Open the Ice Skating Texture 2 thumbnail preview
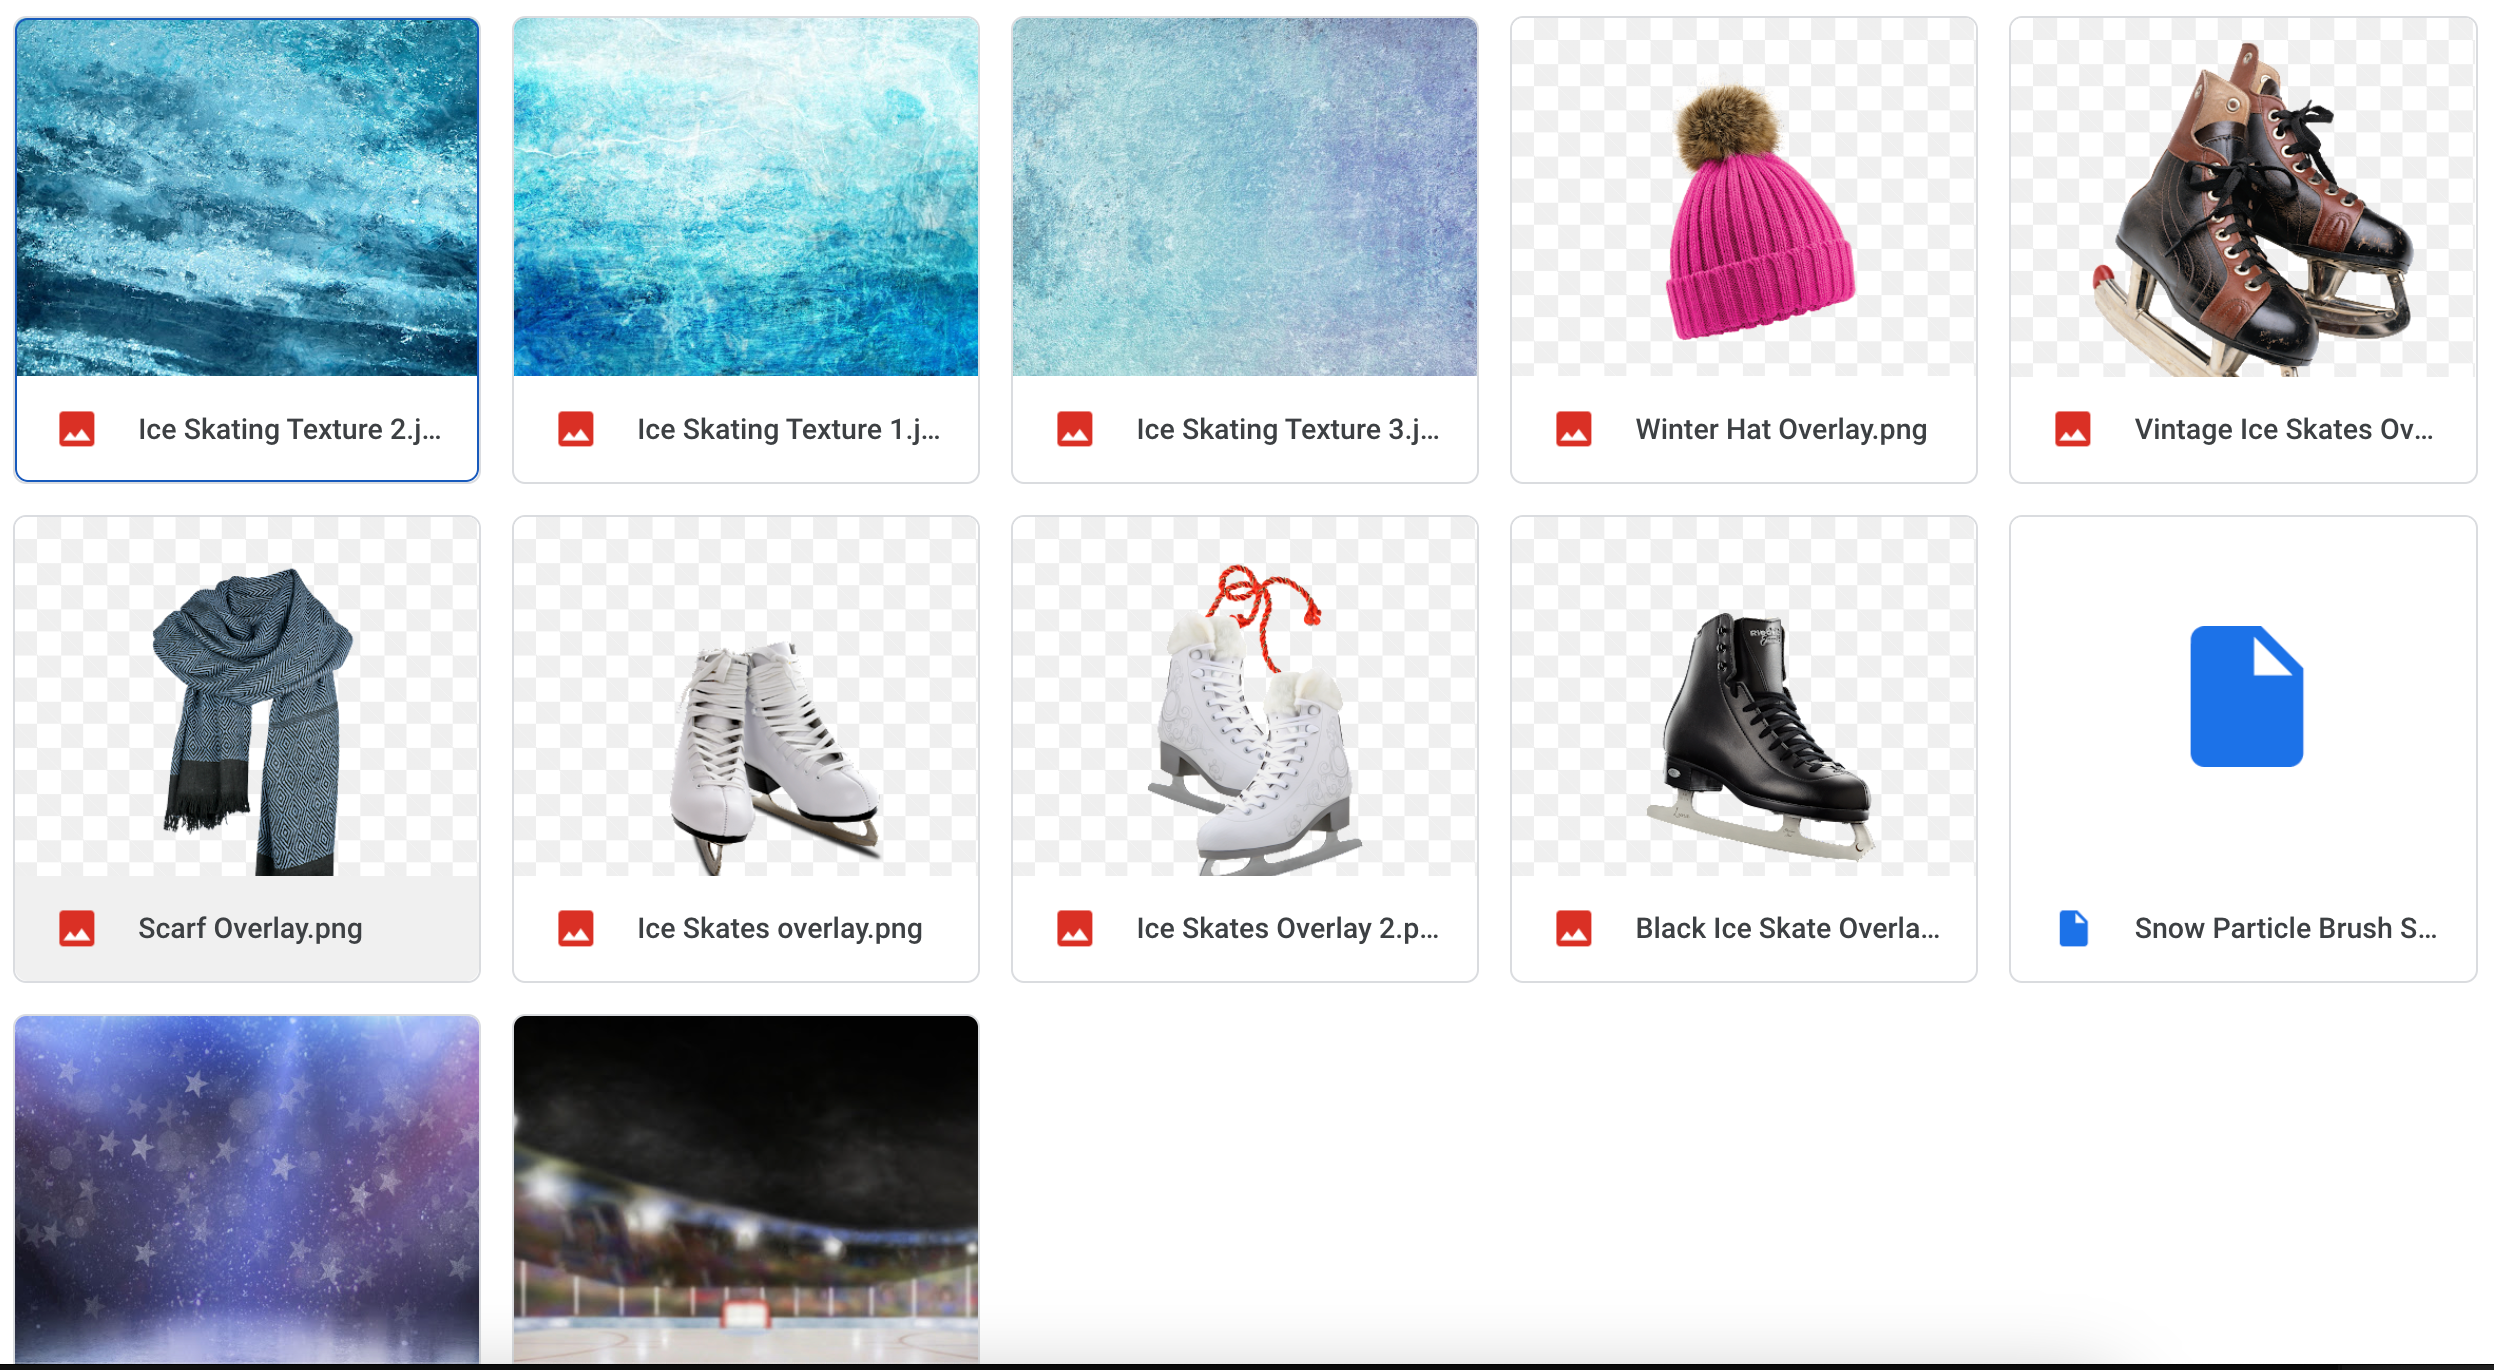Viewport: 2494px width, 1370px height. pos(247,198)
